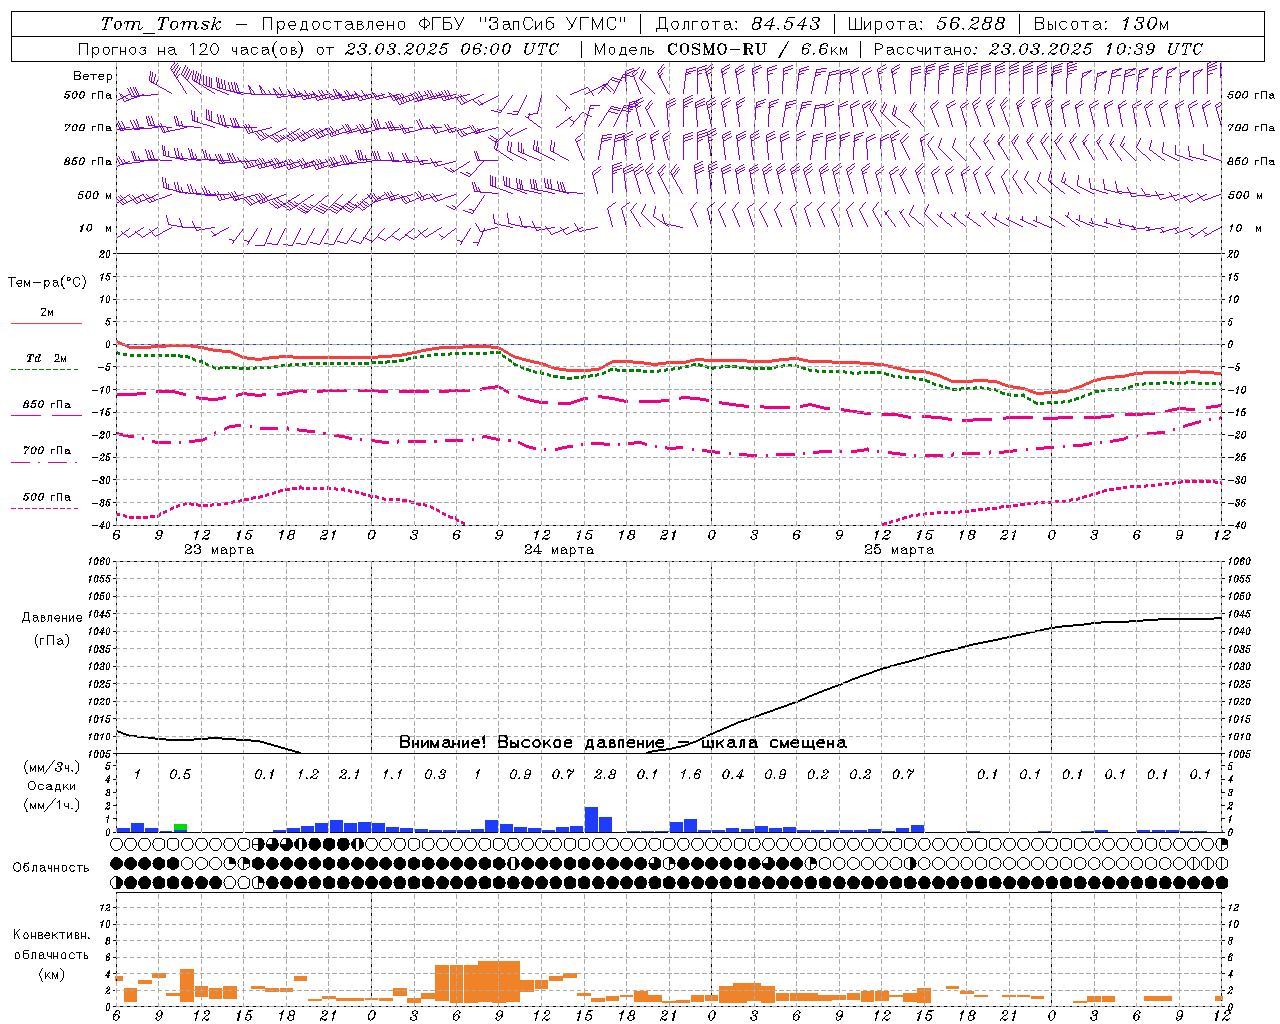The image size is (1280, 1024).
Task: Click the tallest blue precipitation bar
Action: pos(591,819)
